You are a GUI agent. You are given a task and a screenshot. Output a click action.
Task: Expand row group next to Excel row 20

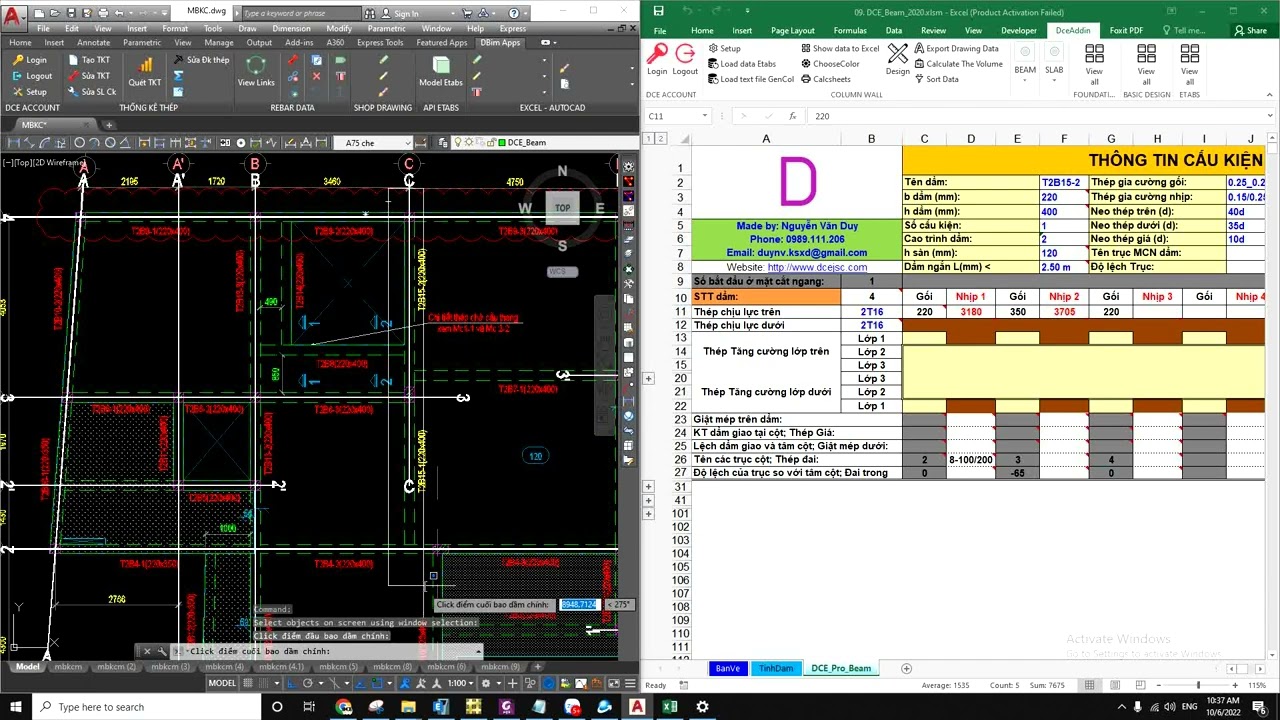tap(648, 379)
